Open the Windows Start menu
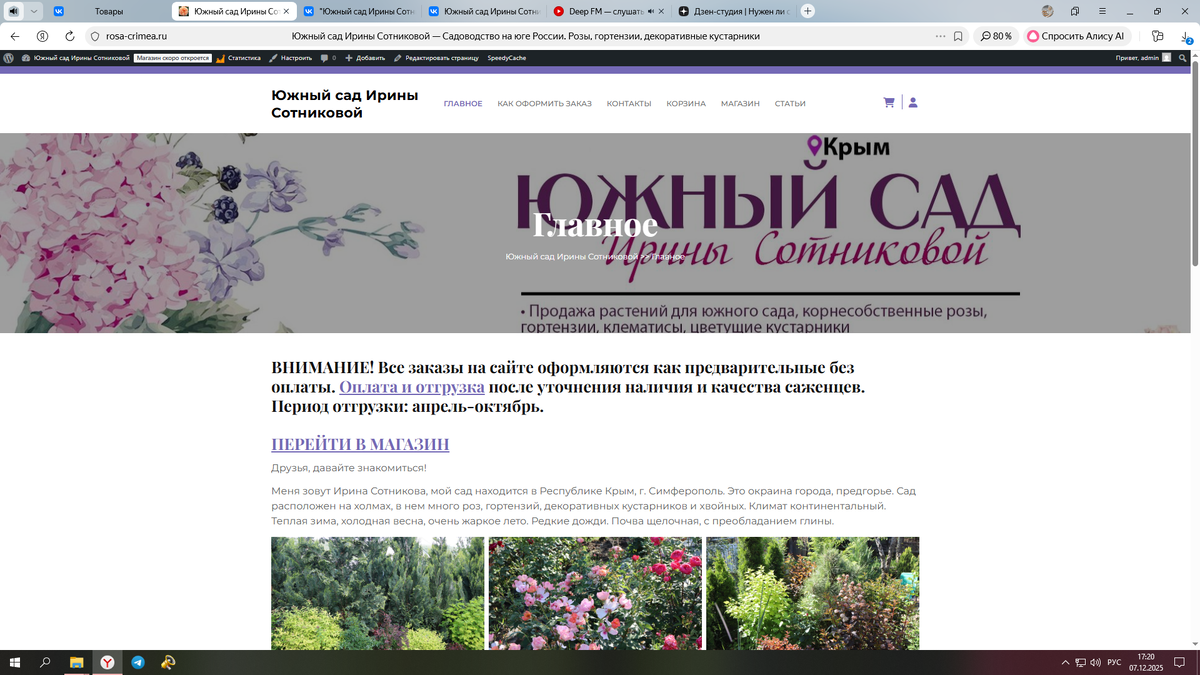This screenshot has height=675, width=1200. 15,662
